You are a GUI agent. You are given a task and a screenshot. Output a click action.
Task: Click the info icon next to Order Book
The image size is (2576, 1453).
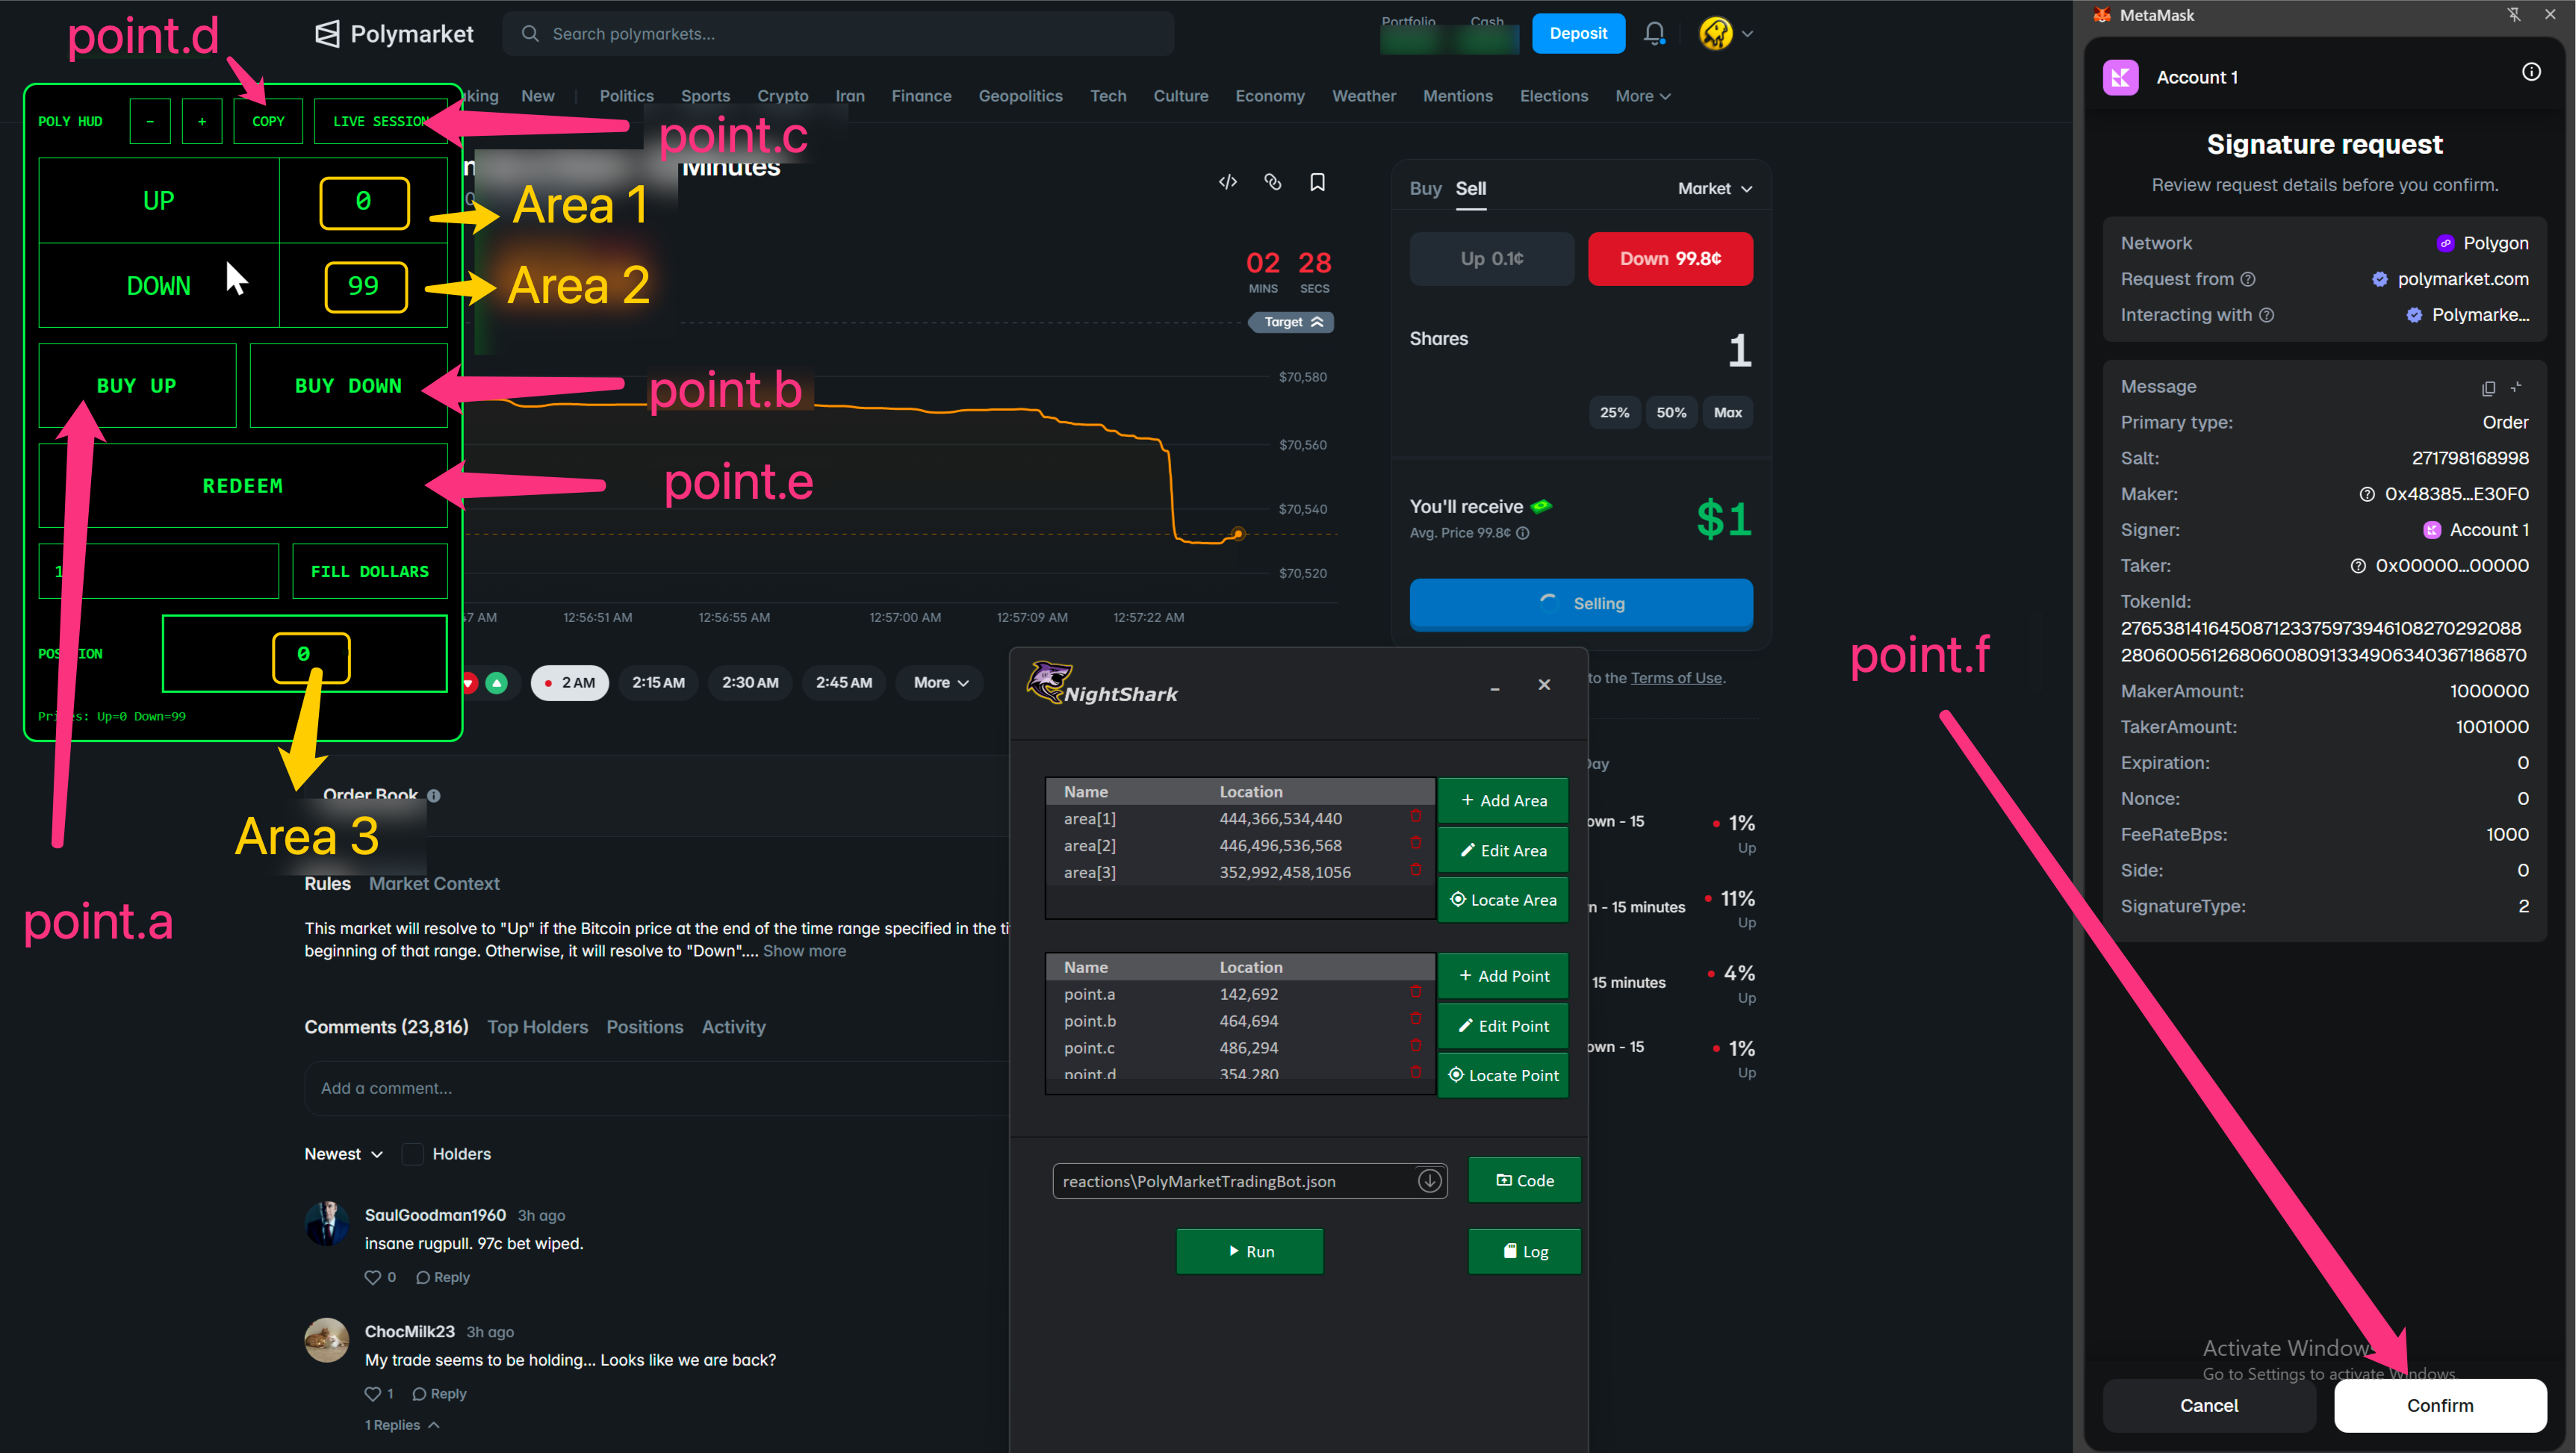[433, 796]
